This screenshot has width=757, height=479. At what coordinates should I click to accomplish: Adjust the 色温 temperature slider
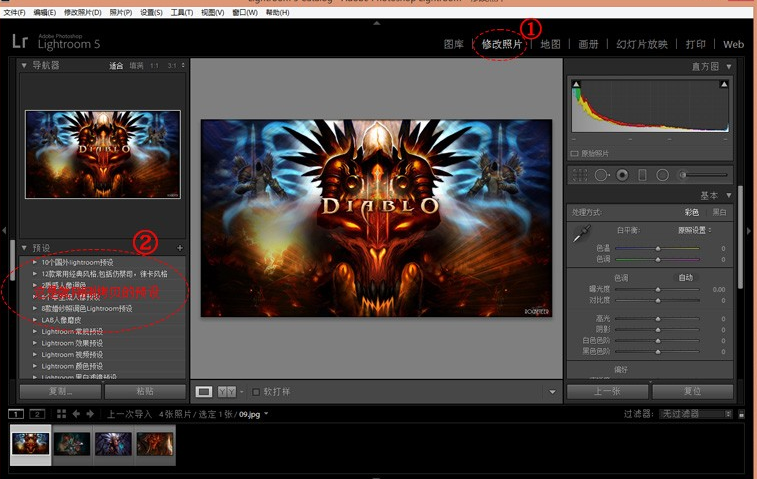click(658, 248)
